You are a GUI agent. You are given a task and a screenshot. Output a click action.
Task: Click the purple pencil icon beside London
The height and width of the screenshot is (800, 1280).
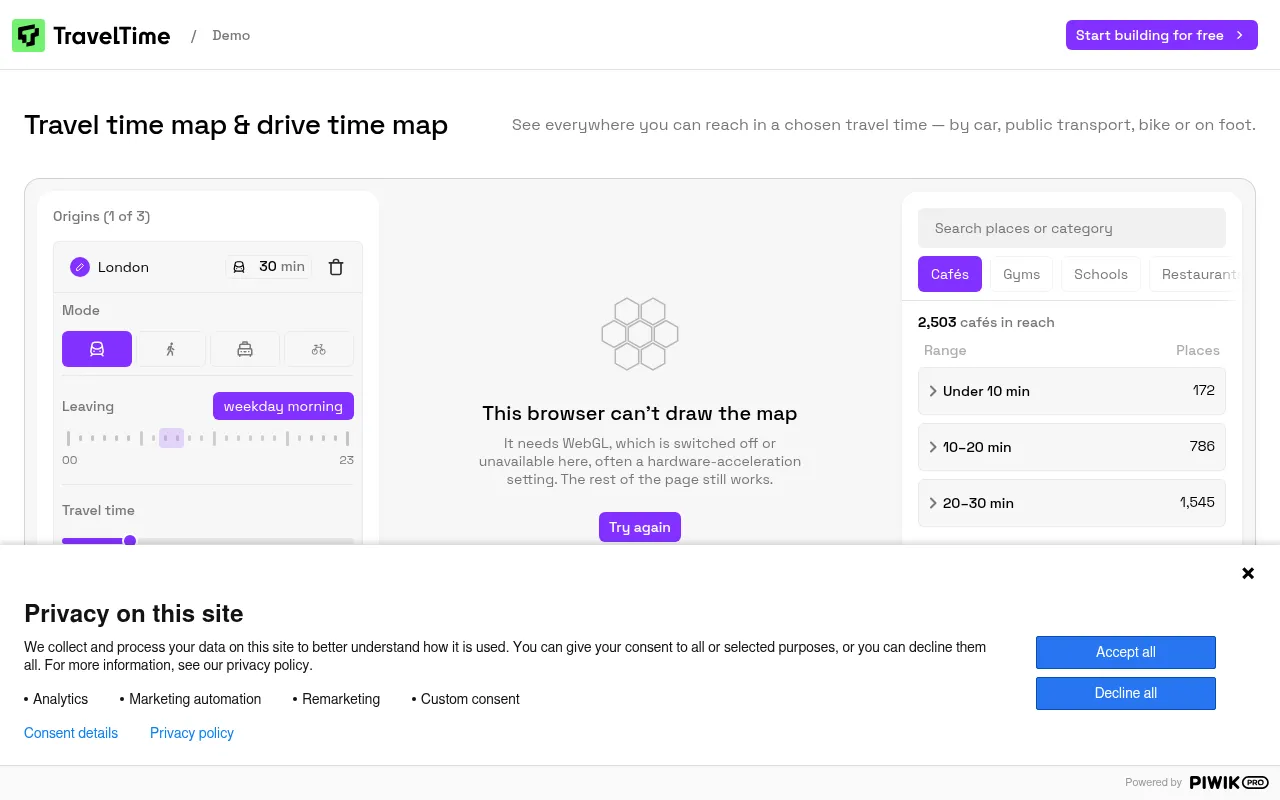[80, 267]
